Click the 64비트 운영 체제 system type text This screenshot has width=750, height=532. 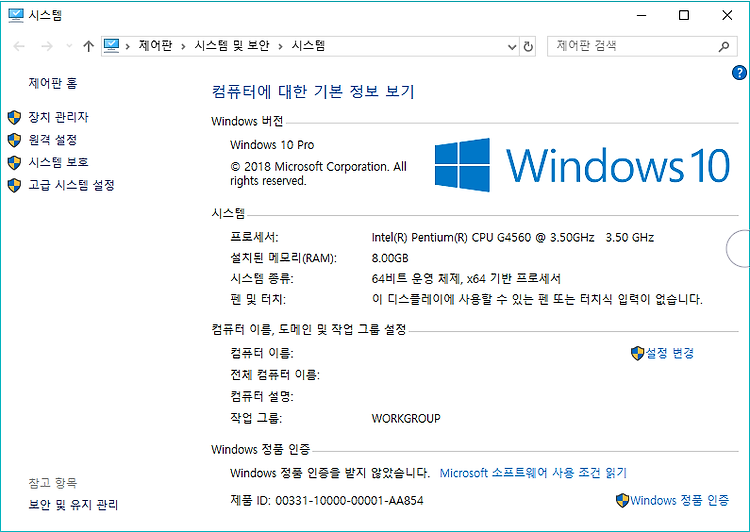coord(466,278)
